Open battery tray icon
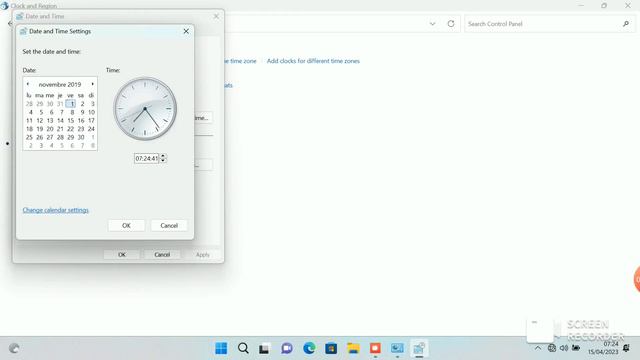 pos(576,348)
